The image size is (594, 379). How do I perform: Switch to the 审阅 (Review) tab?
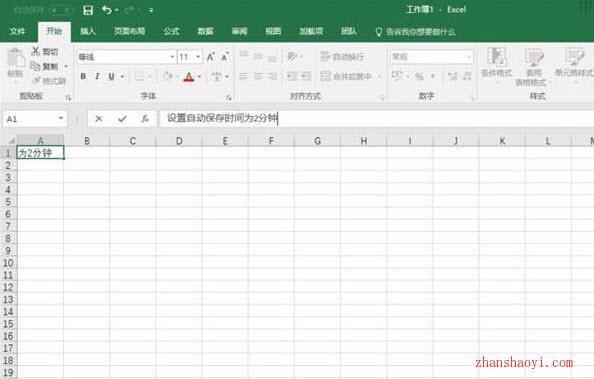[x=239, y=31]
